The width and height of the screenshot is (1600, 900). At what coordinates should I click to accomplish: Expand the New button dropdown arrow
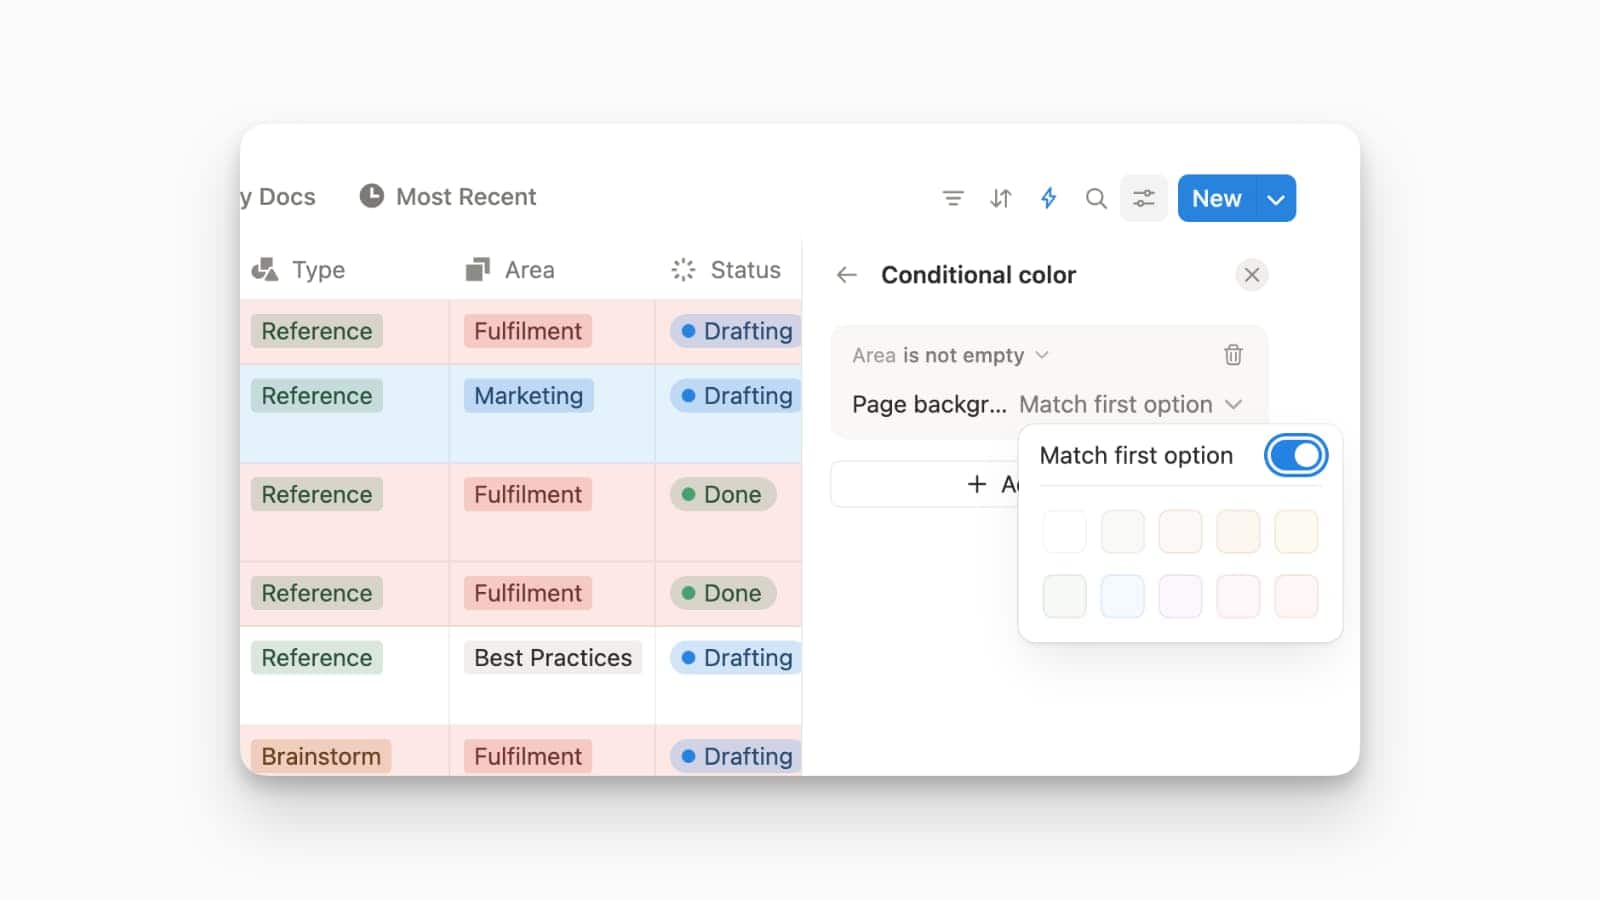(1276, 199)
